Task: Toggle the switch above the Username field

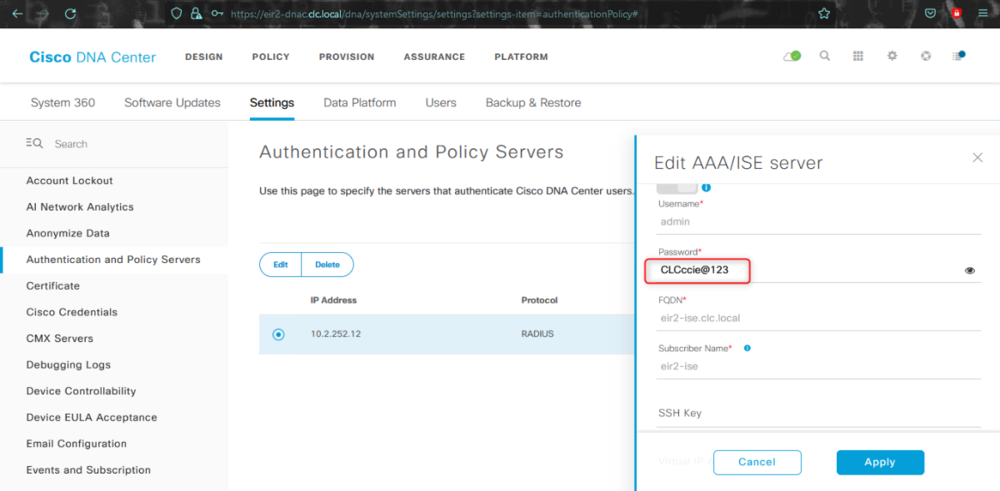Action: 677,189
